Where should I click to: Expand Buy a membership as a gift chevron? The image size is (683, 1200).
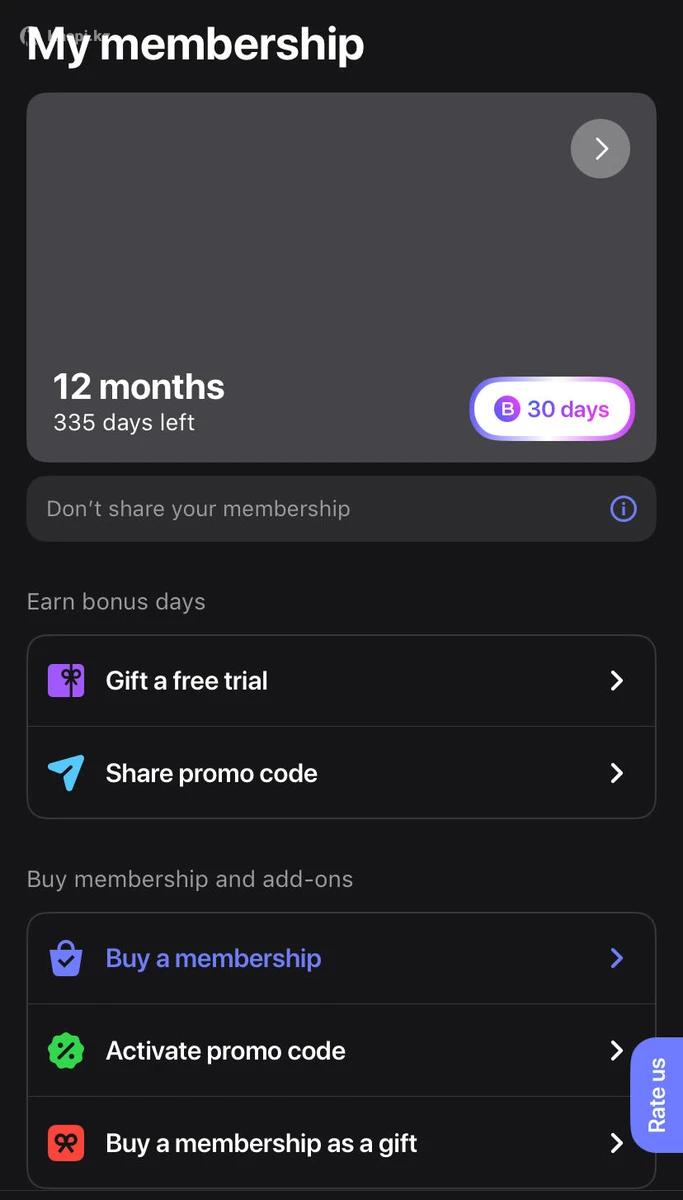(x=617, y=1143)
